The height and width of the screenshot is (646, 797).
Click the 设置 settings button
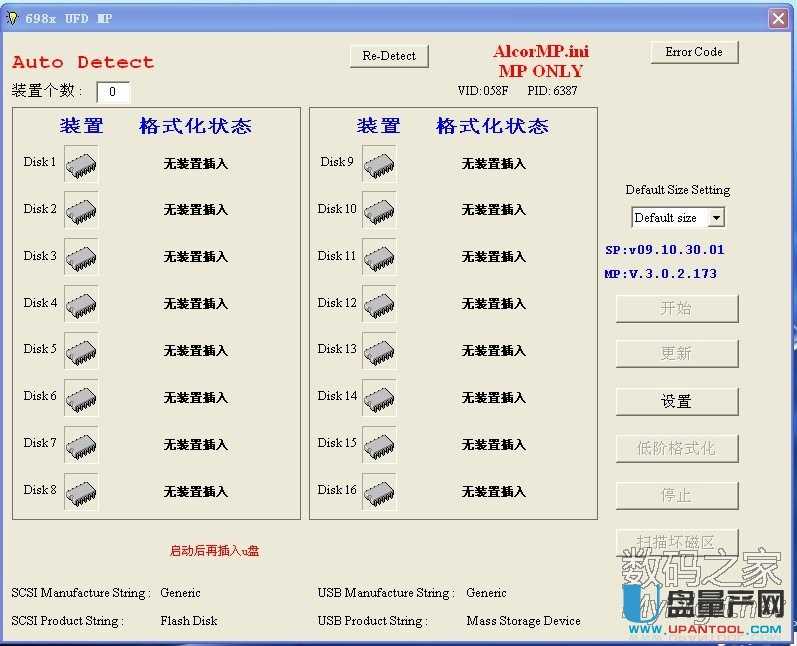click(x=677, y=401)
